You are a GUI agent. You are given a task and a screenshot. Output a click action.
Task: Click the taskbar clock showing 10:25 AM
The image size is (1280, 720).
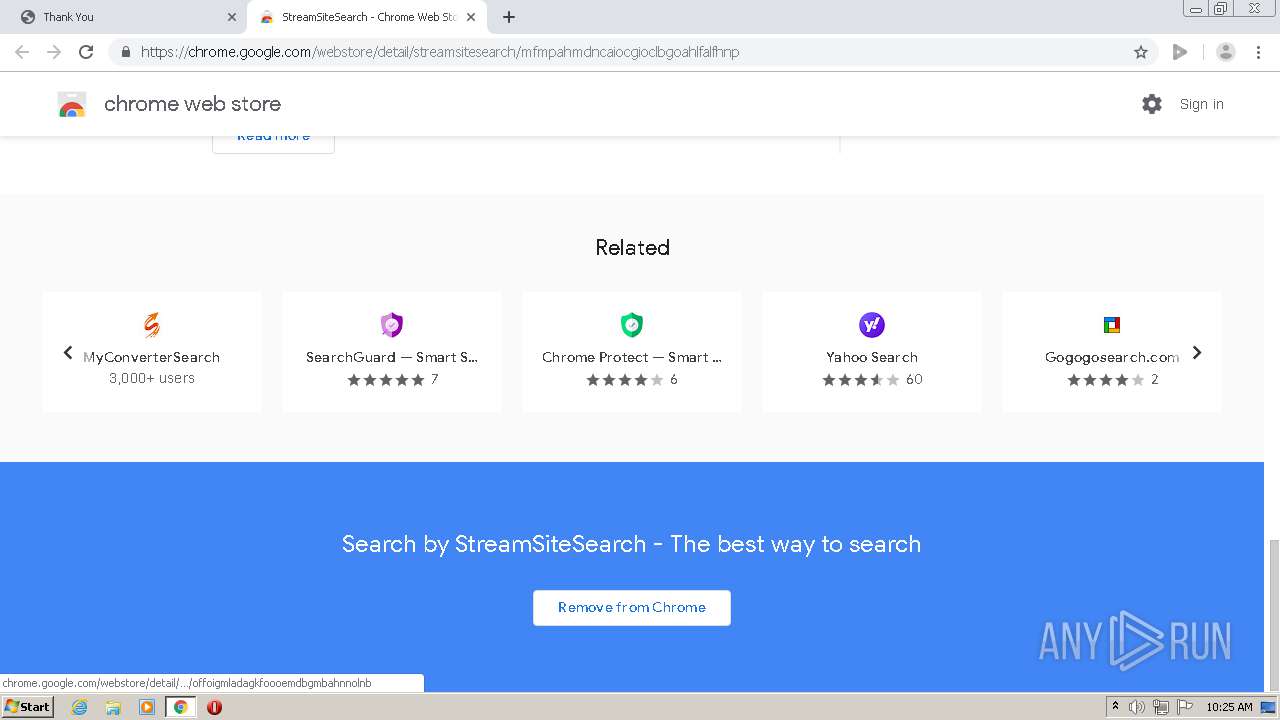coord(1229,707)
